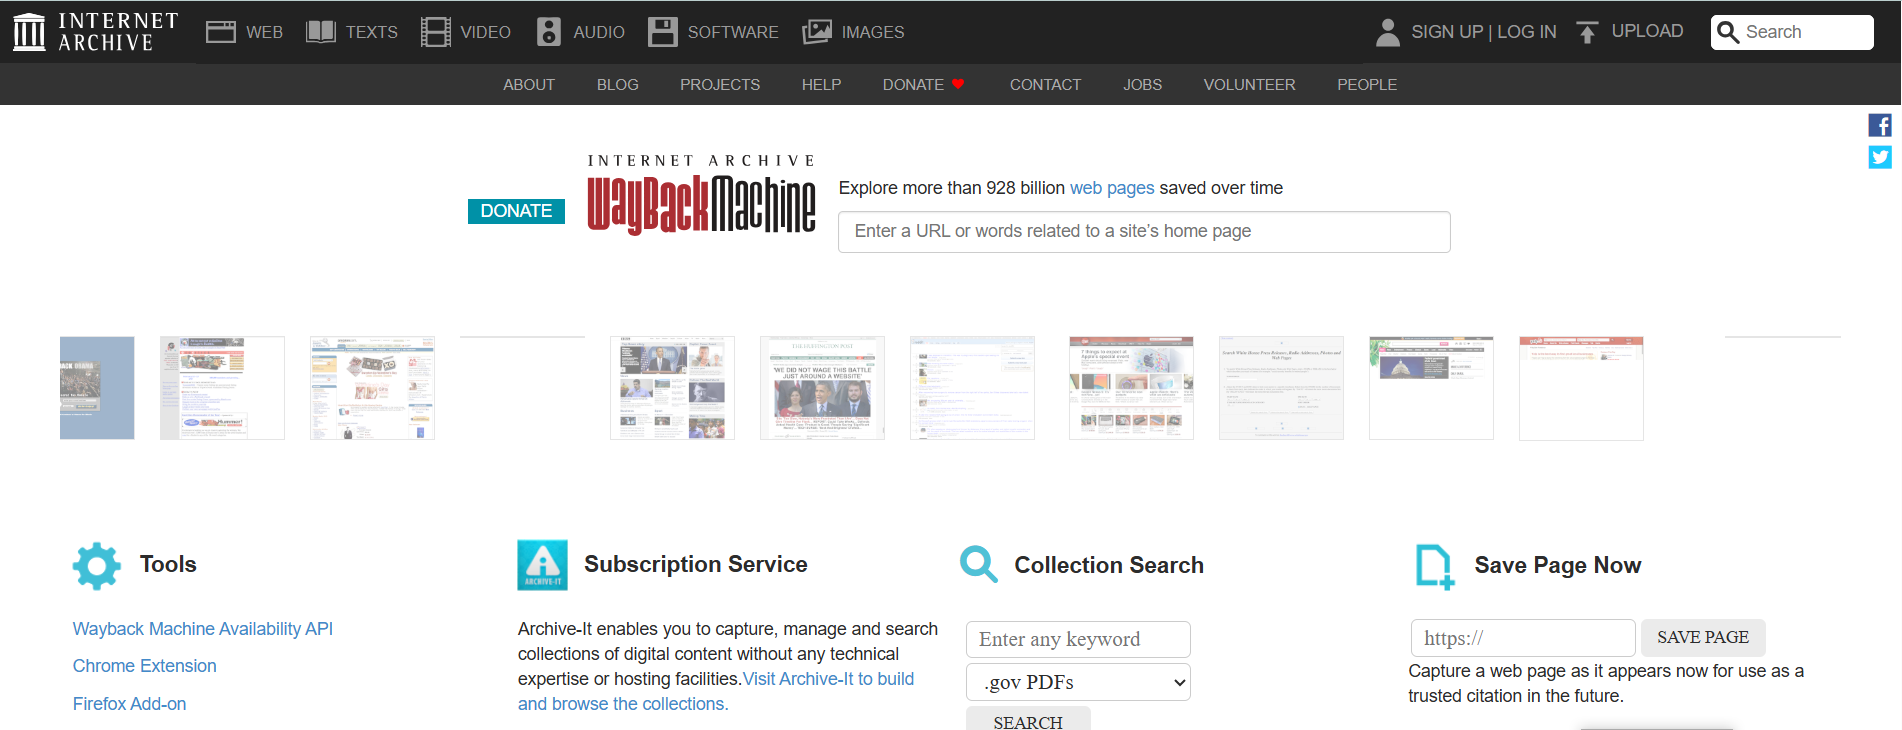Click the Archive-It subscription icon
This screenshot has width=1902, height=730.
pos(542,565)
